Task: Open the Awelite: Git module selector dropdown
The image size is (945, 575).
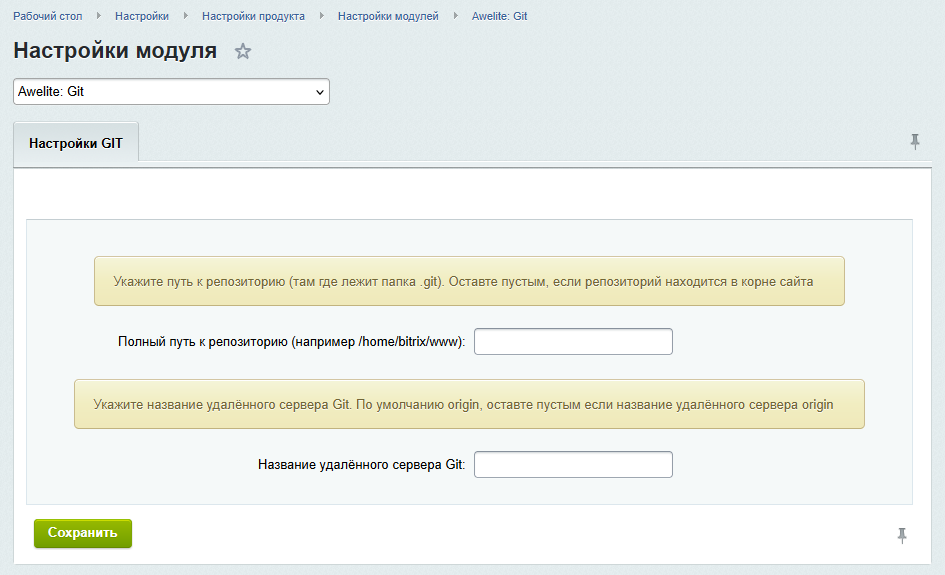Action: [171, 92]
